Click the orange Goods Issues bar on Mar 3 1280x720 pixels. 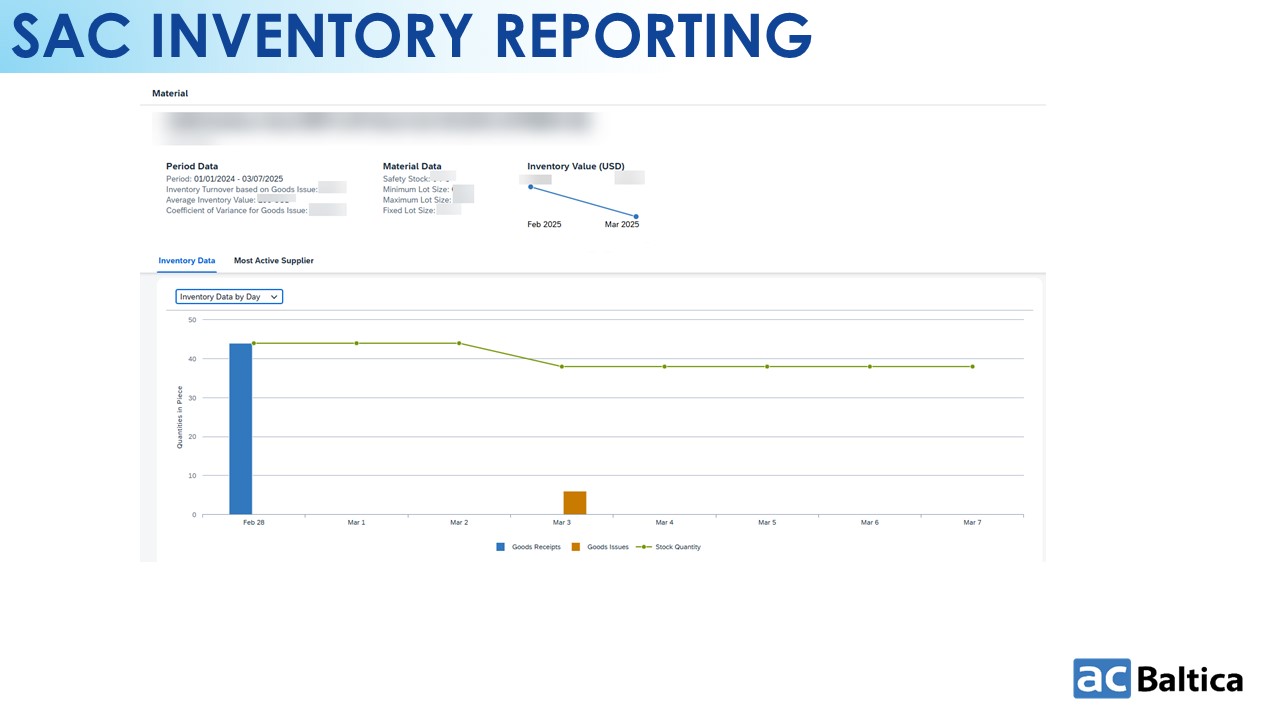[x=575, y=503]
